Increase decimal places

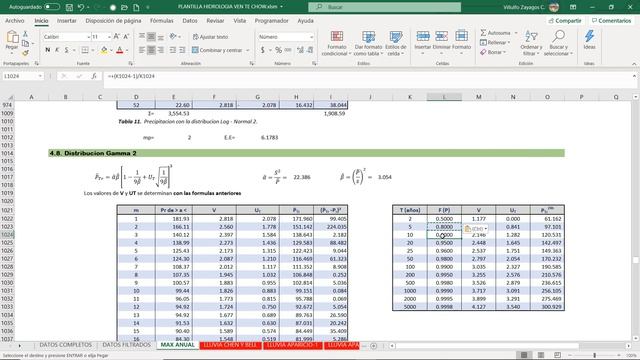[300, 50]
